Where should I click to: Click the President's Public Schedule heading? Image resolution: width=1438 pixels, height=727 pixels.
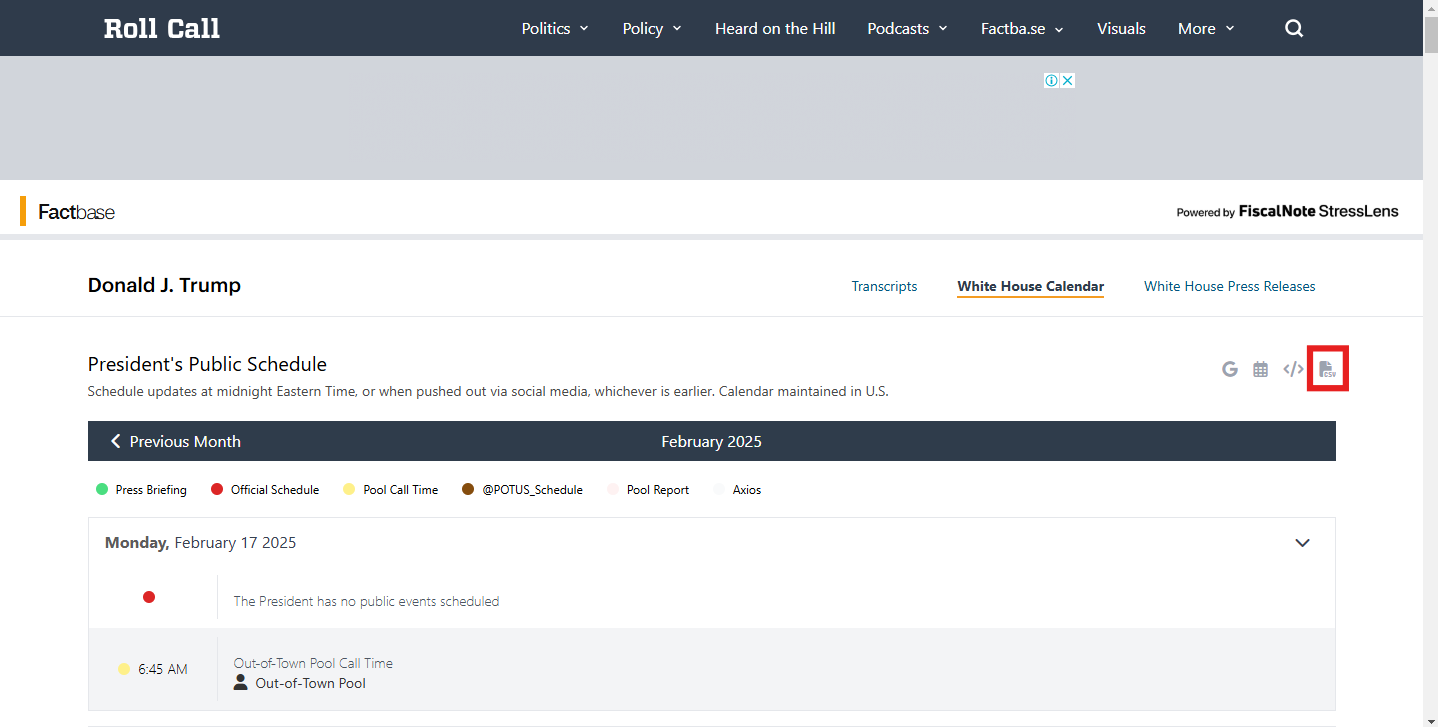click(207, 364)
